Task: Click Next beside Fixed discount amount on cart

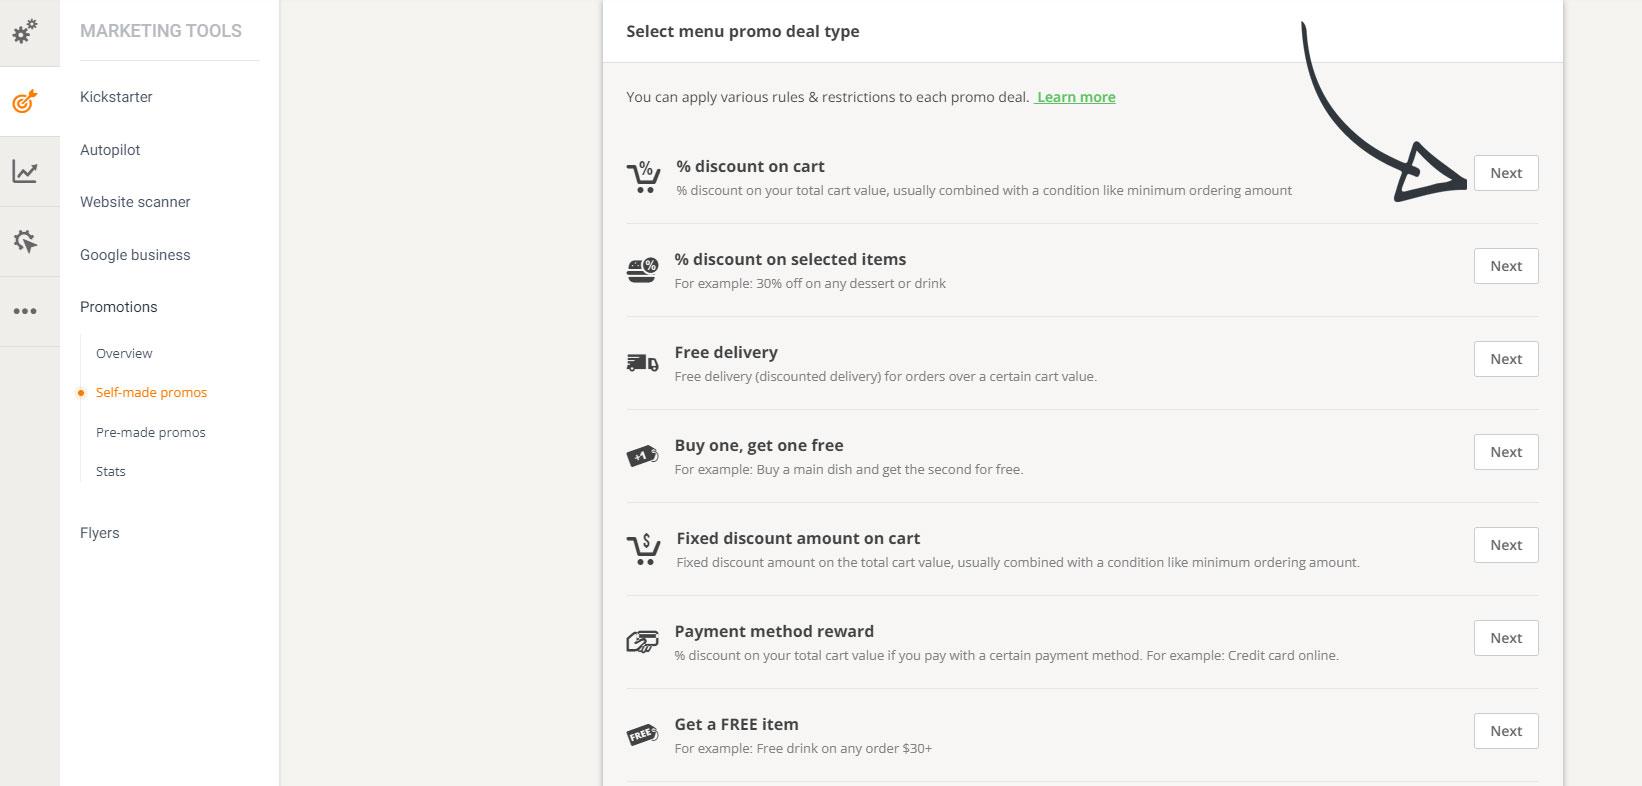Action: tap(1505, 545)
